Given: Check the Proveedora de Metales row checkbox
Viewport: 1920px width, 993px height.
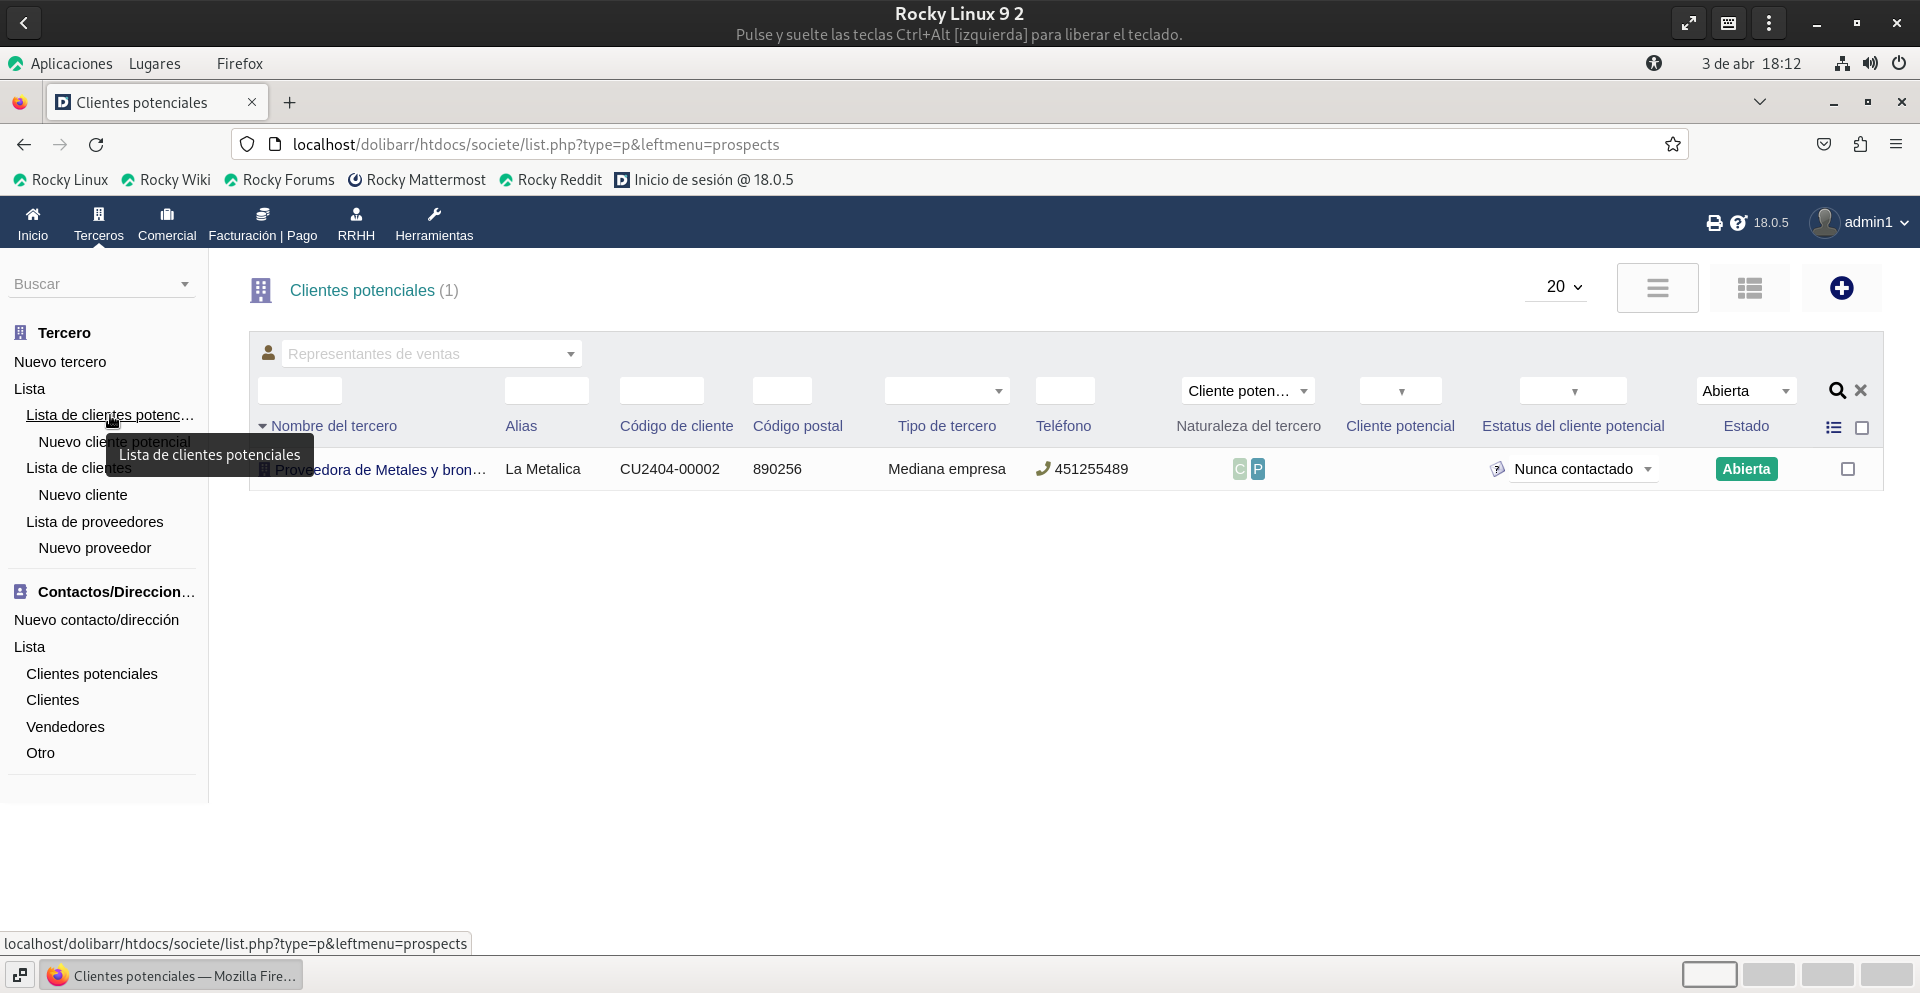Looking at the screenshot, I should [1848, 469].
